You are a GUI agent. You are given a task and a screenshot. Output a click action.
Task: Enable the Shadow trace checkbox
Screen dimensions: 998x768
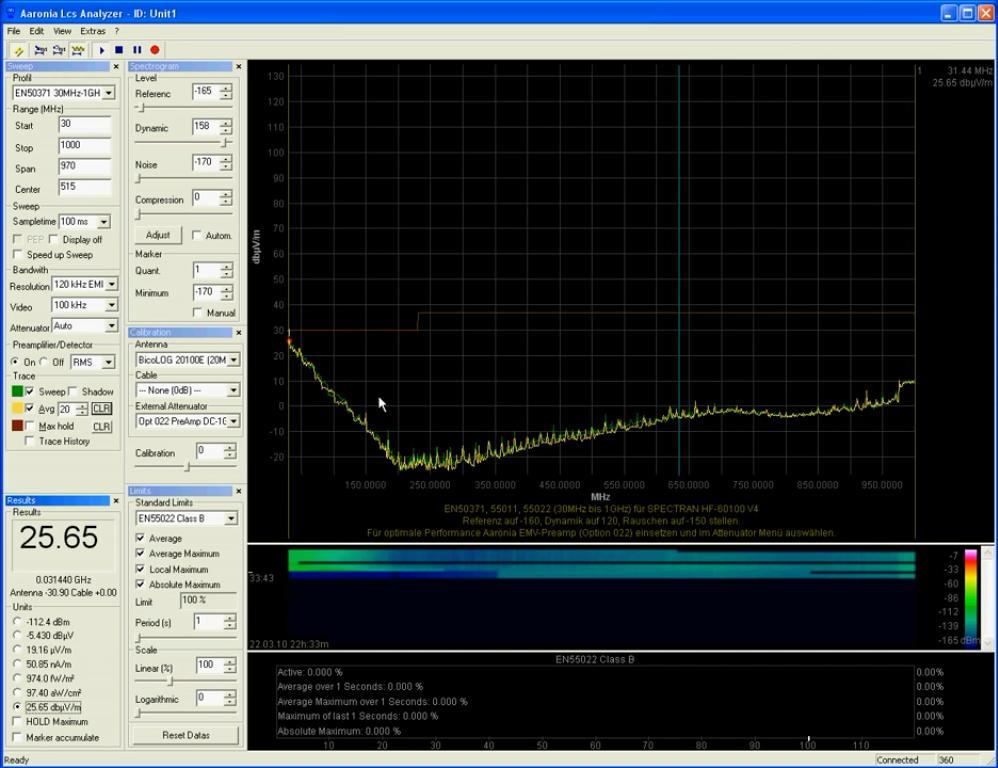(x=73, y=391)
